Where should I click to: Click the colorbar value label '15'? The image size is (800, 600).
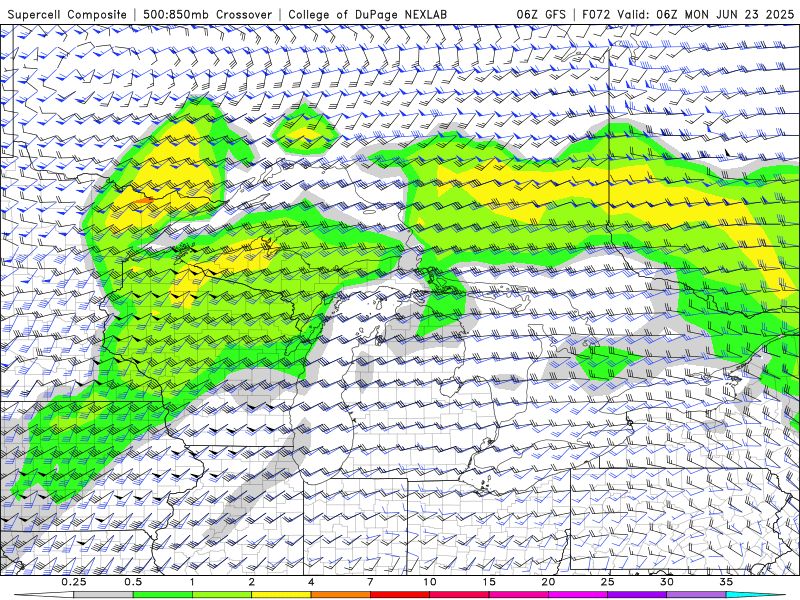pyautogui.click(x=489, y=582)
